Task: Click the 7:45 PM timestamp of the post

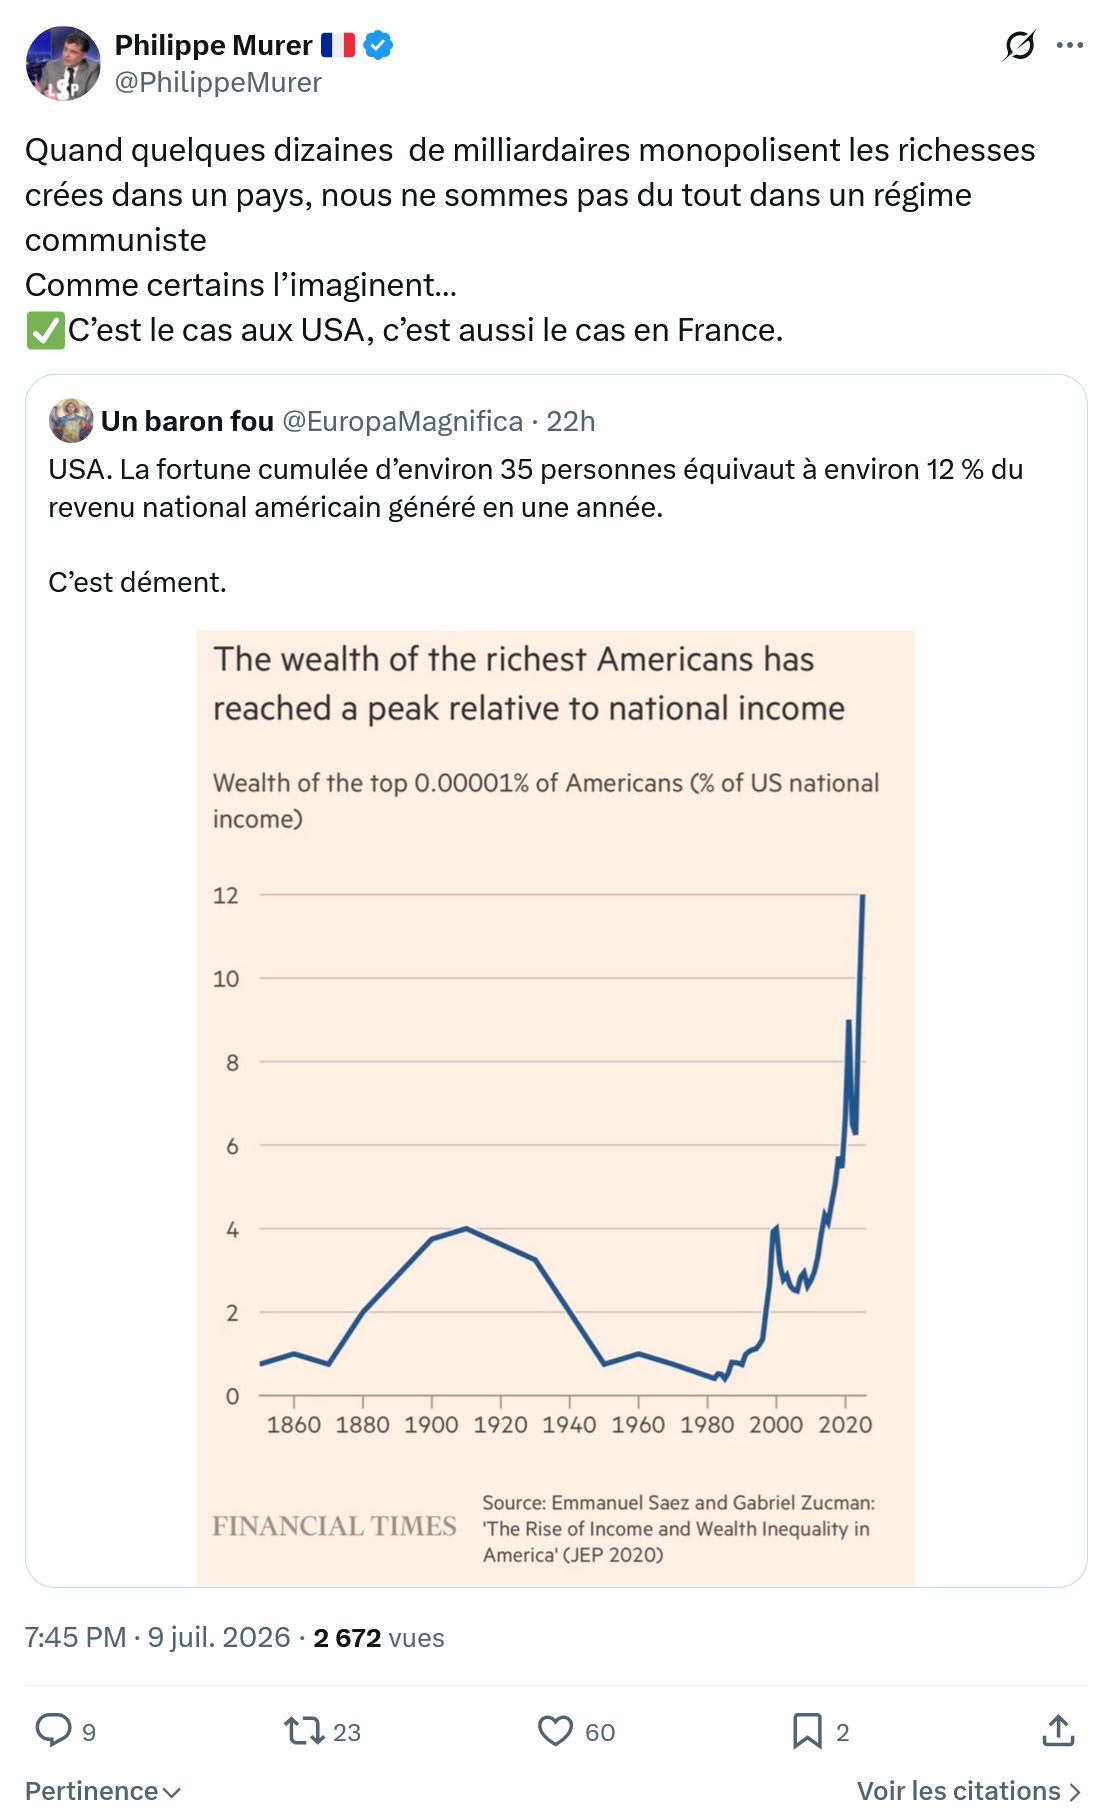Action: pos(75,1637)
